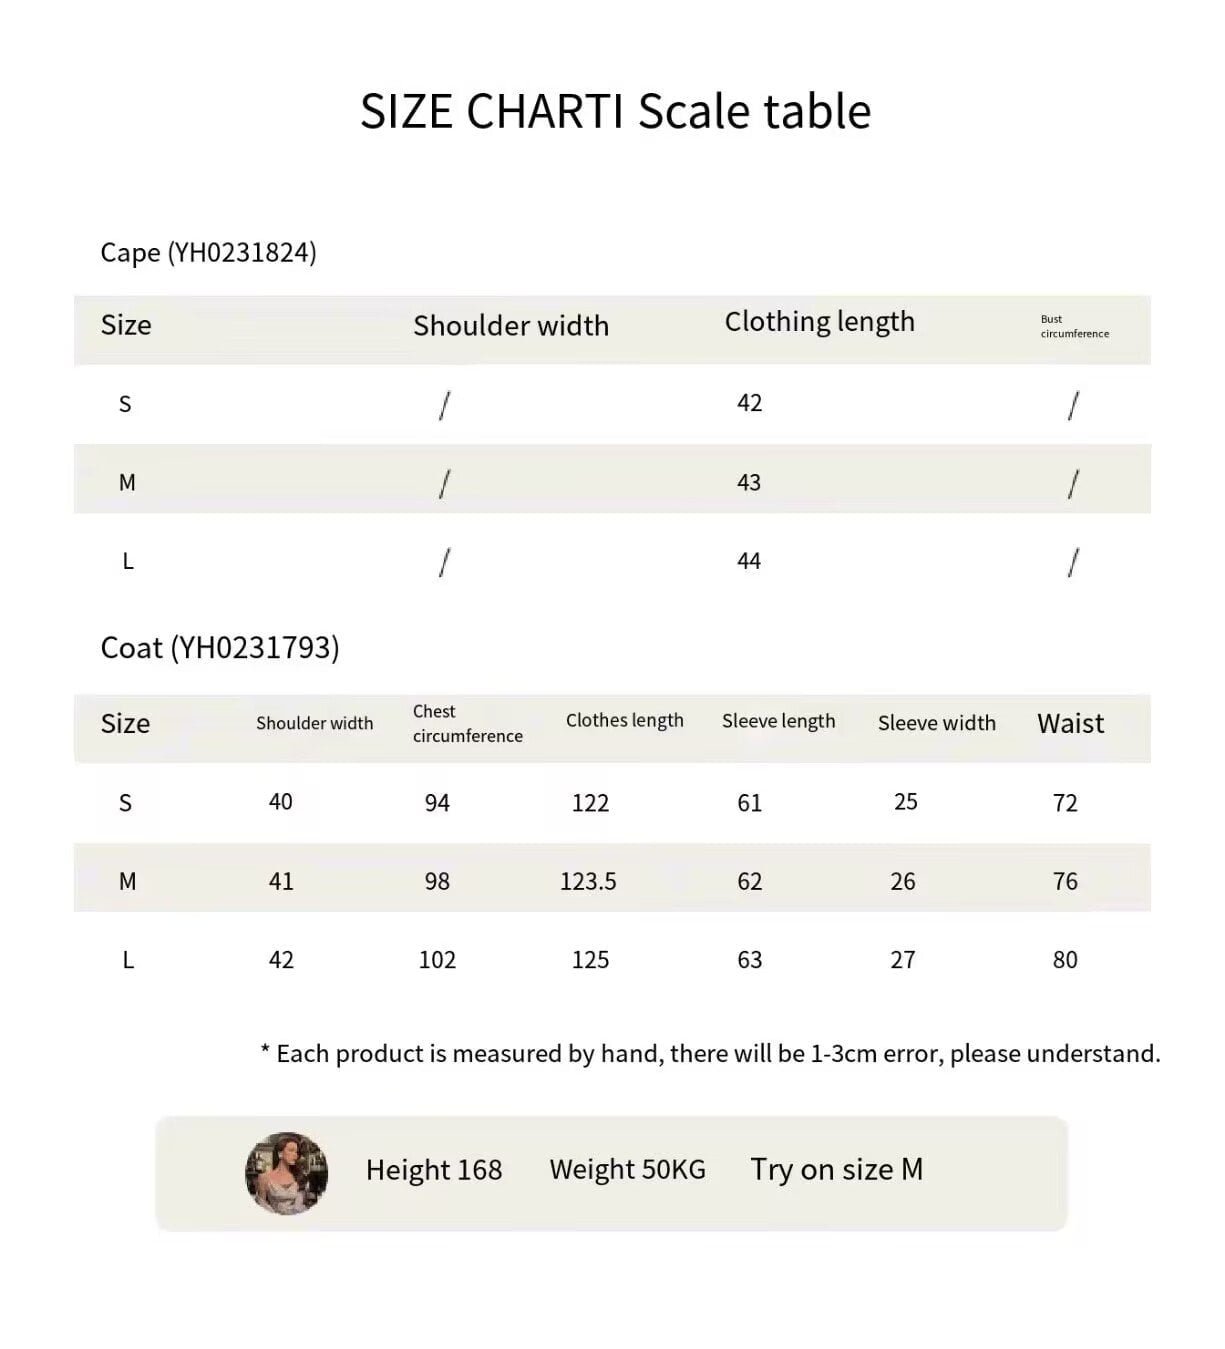The image size is (1225, 1349).
Task: Click the SIZE CHARTI Scale table heading
Action: tap(615, 111)
